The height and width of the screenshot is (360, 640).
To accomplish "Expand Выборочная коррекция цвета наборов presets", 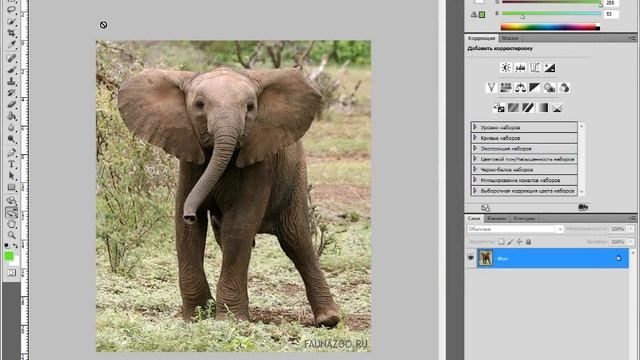I will coord(475,190).
